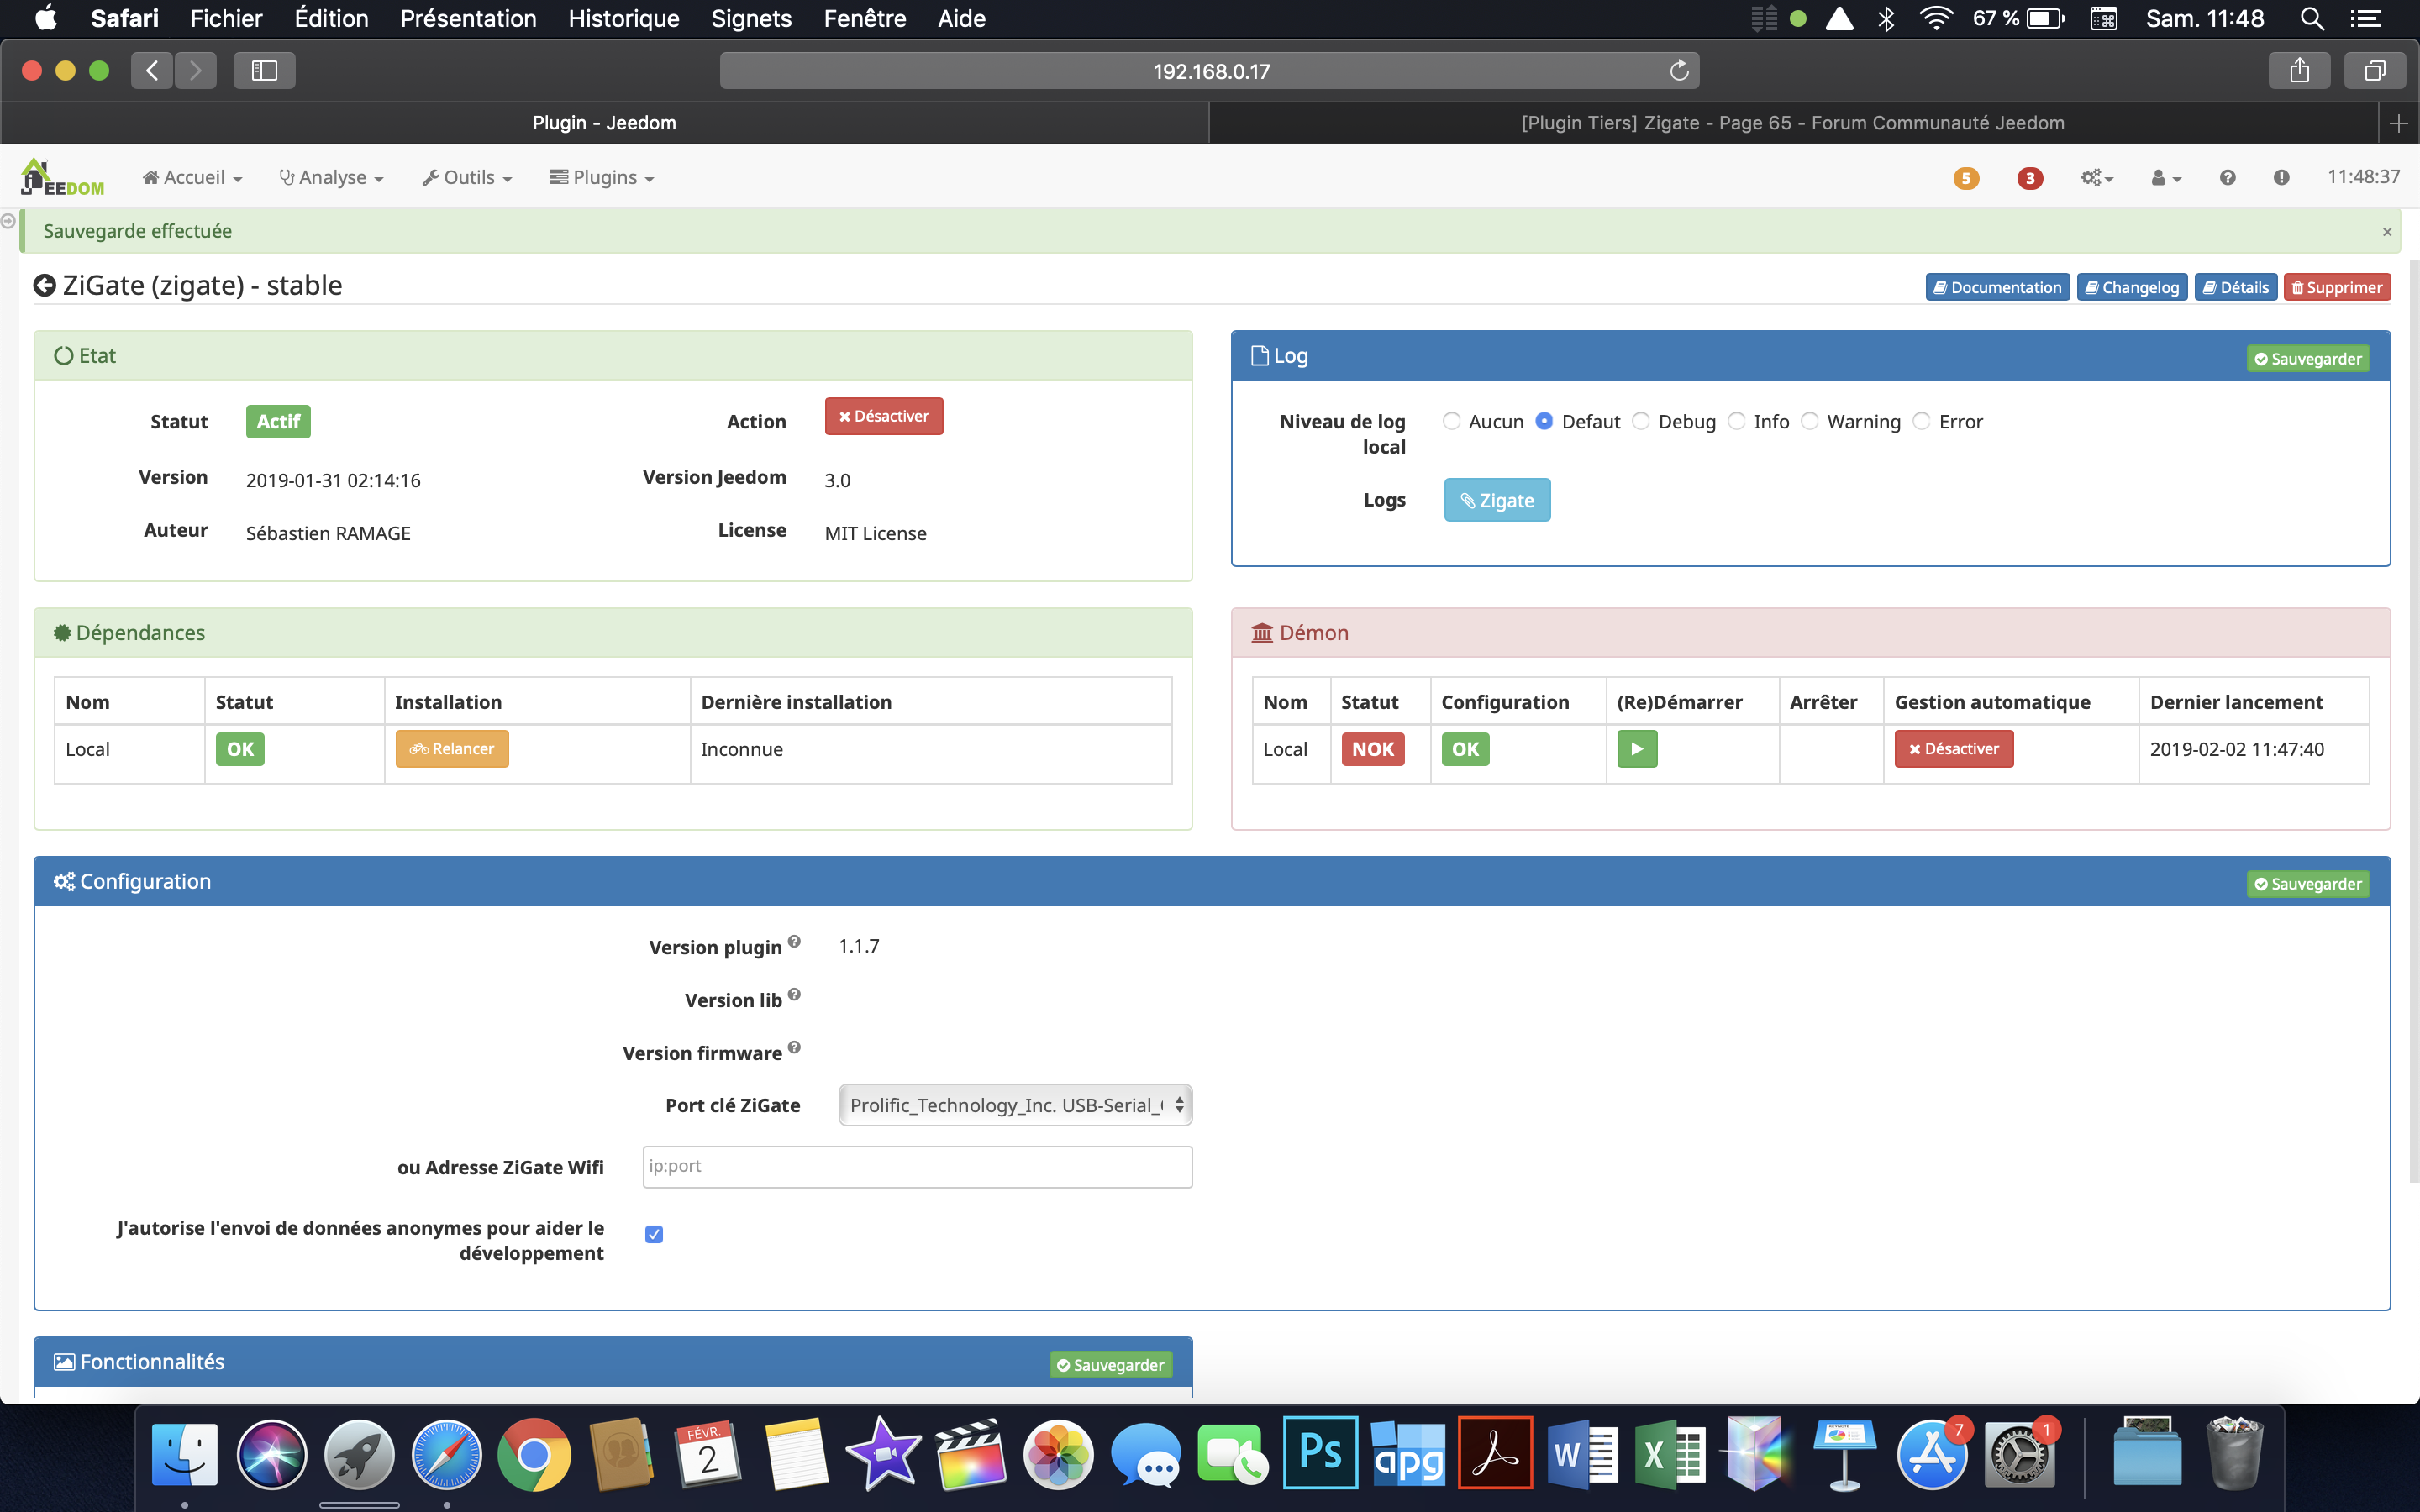Save the Log panel settings
This screenshot has width=2420, height=1512.
tap(2308, 359)
